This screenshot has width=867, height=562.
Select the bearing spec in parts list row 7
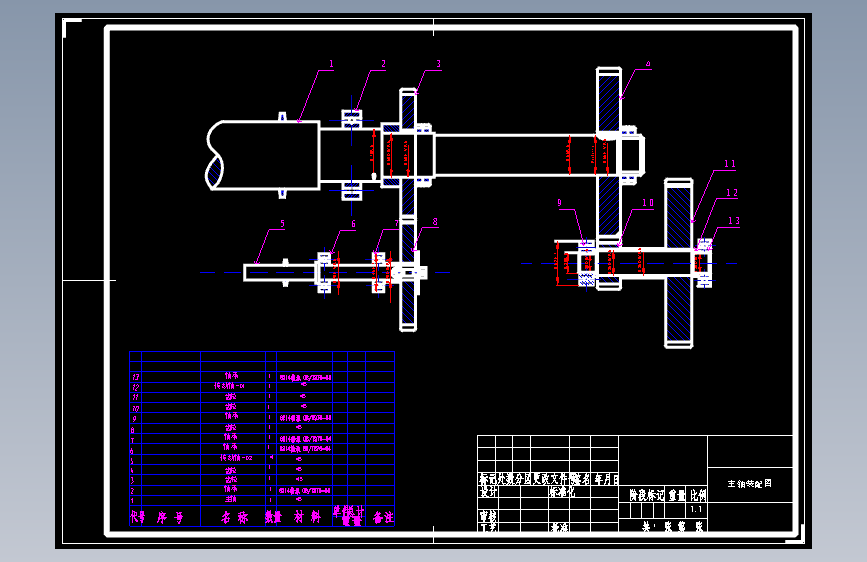tap(305, 439)
